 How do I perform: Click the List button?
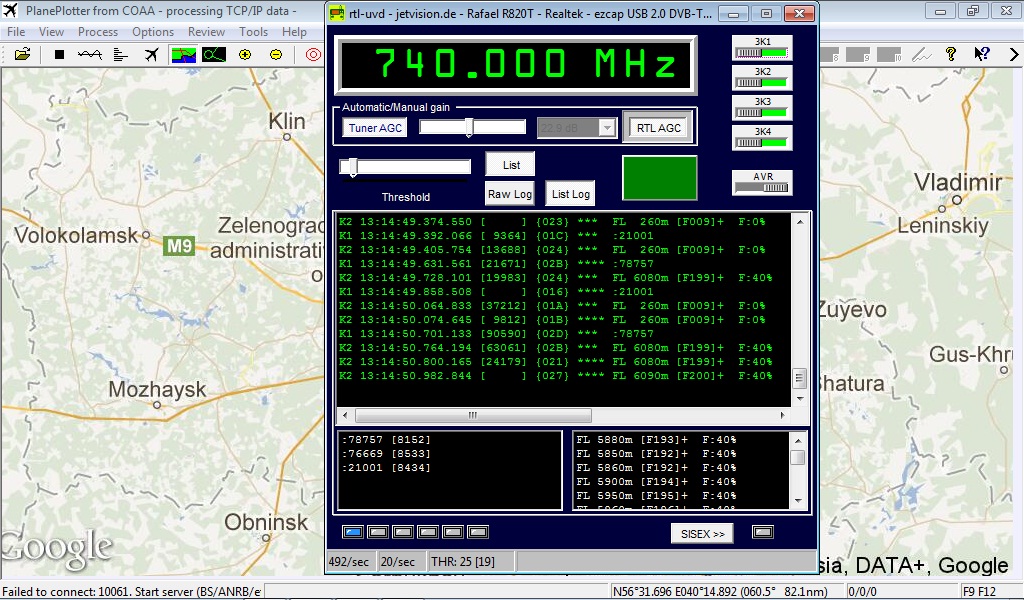pyautogui.click(x=511, y=165)
